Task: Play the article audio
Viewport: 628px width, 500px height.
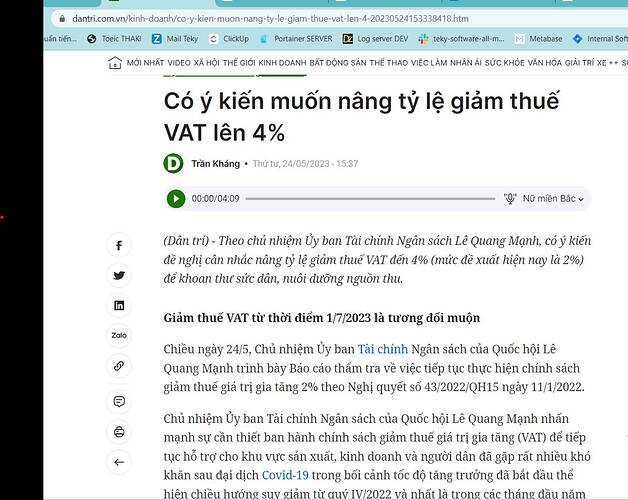Action: [176, 199]
